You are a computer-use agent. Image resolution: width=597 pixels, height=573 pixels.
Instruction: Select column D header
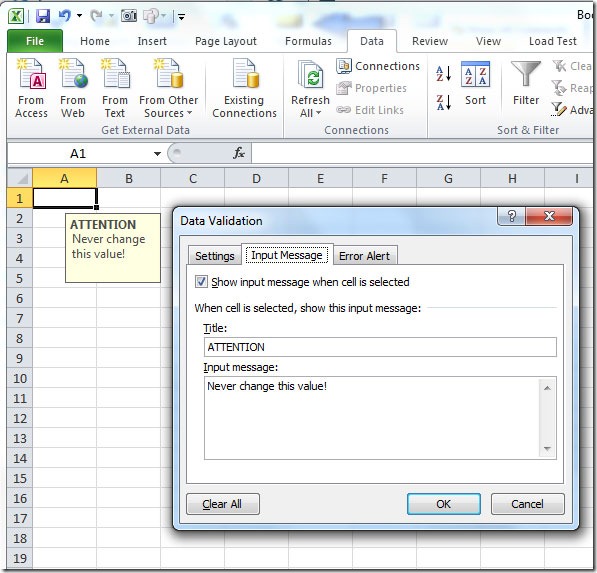[x=257, y=178]
